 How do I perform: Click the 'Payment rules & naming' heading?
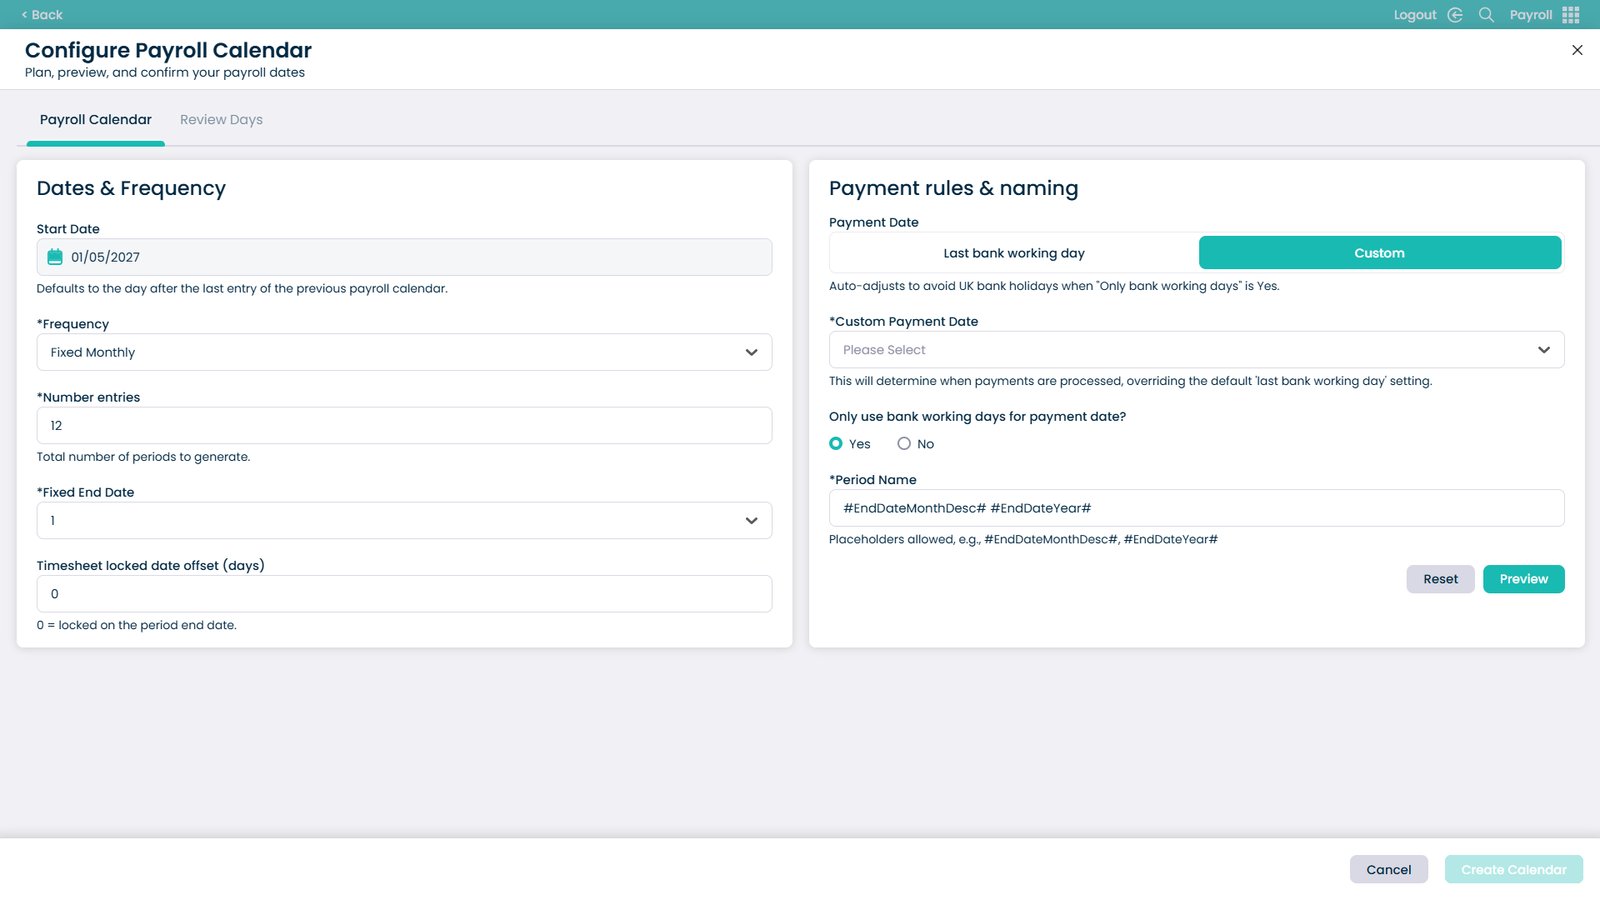(953, 188)
